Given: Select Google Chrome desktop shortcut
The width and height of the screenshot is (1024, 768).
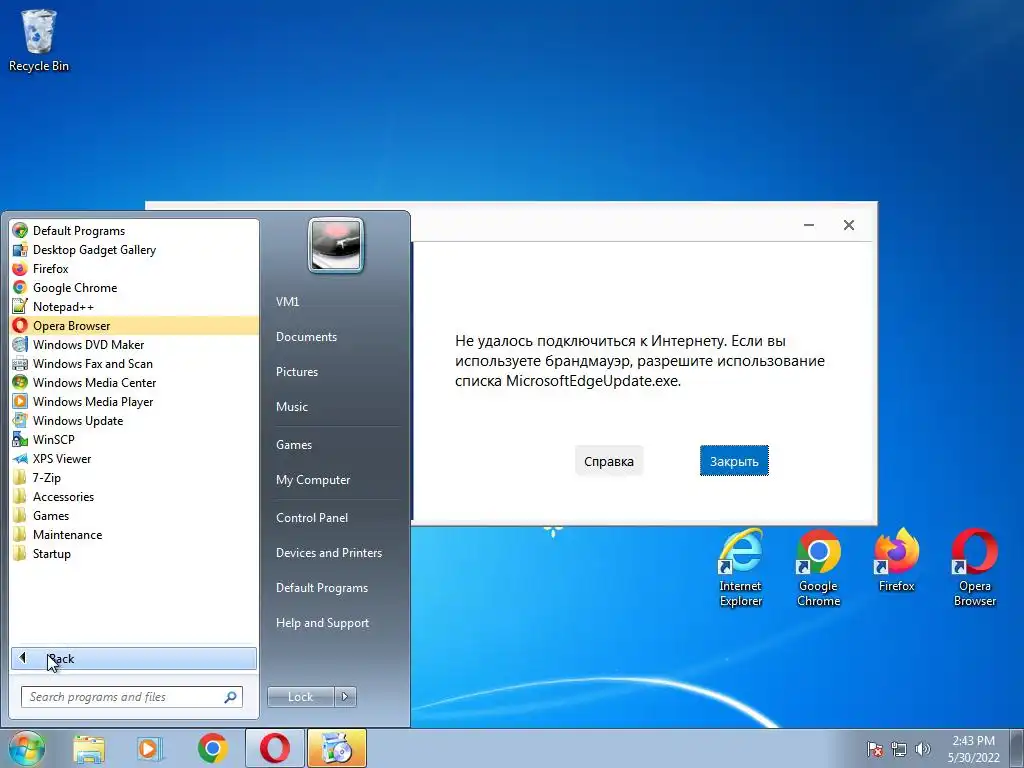Looking at the screenshot, I should [x=818, y=568].
